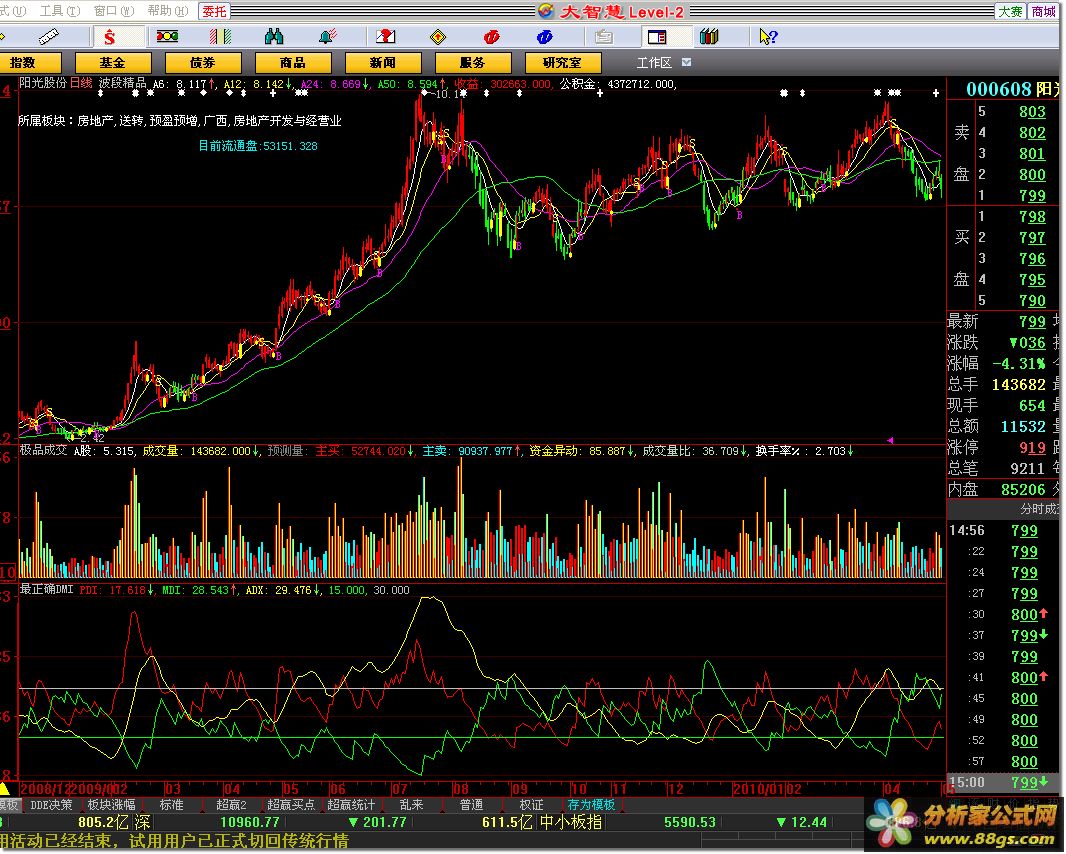The image size is (1066, 854).
Task: Switch to the DDE决策 tab
Action: [x=50, y=805]
